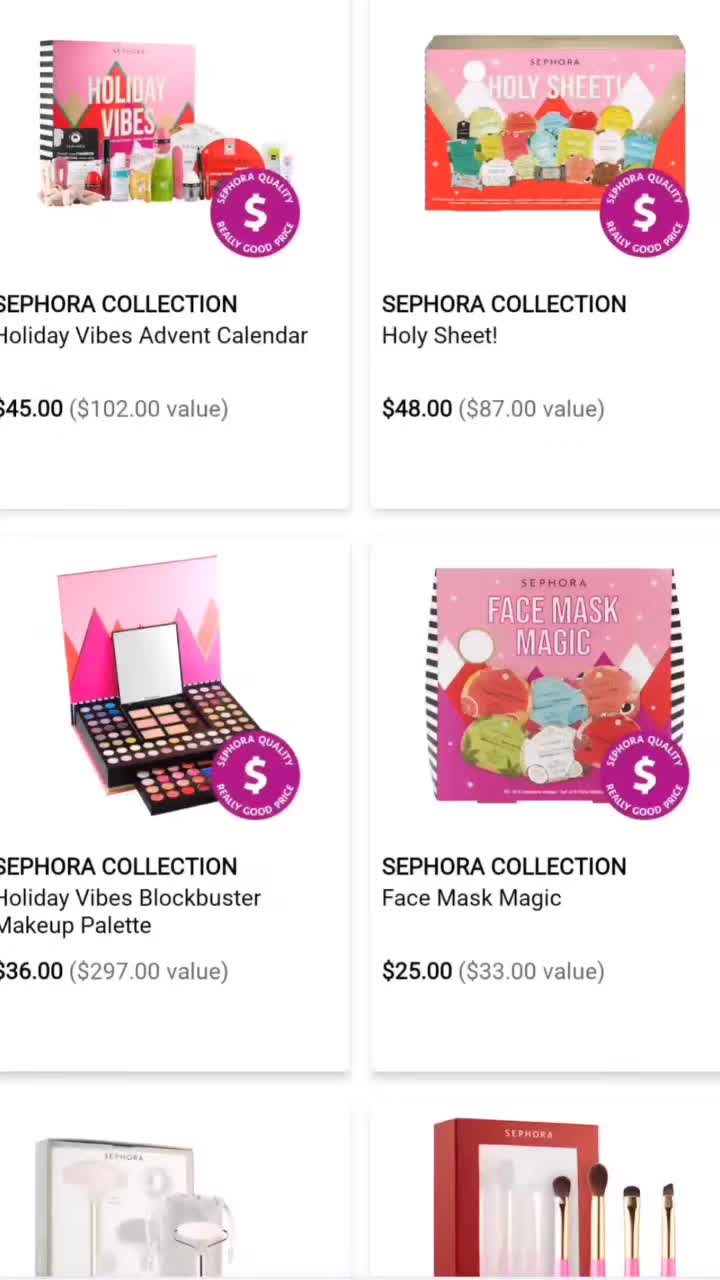Tap the purple dollar badge on Blockbuster Makeup Palette
This screenshot has width=720, height=1280.
click(256, 775)
